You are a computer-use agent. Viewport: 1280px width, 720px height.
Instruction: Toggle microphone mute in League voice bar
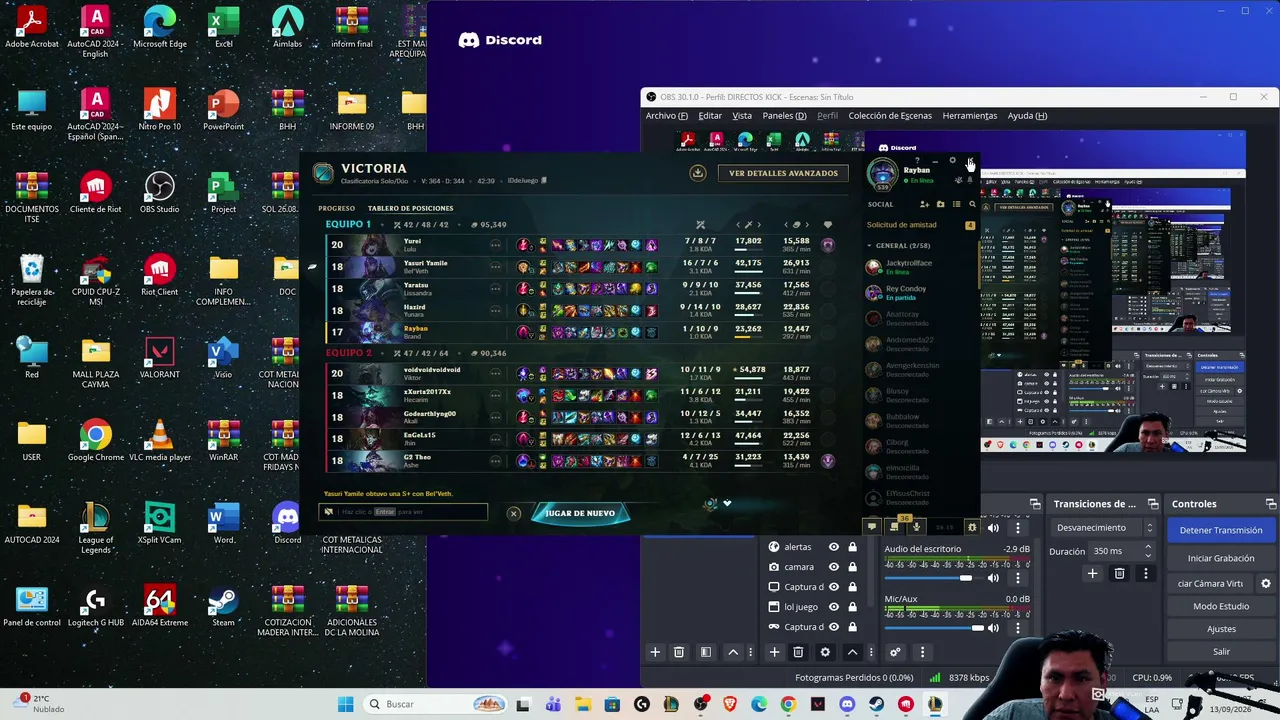(915, 527)
